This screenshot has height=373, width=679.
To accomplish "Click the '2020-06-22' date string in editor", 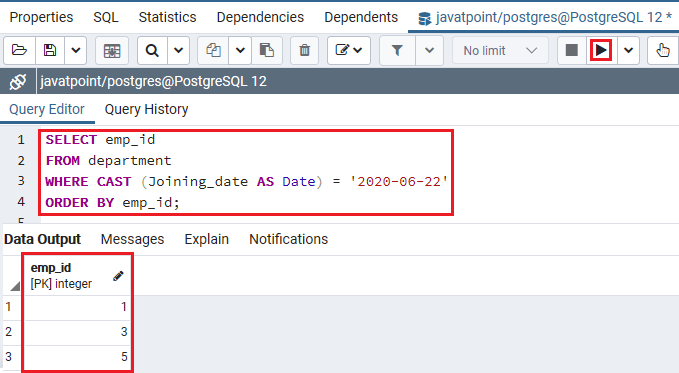I will tap(398, 182).
